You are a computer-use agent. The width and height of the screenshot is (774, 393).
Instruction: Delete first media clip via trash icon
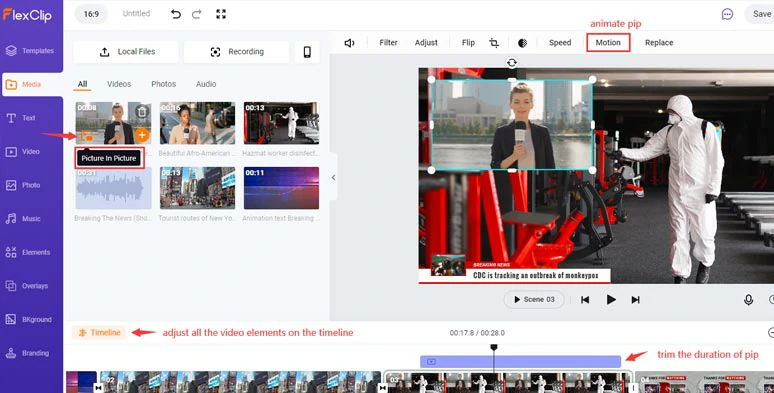pos(142,112)
